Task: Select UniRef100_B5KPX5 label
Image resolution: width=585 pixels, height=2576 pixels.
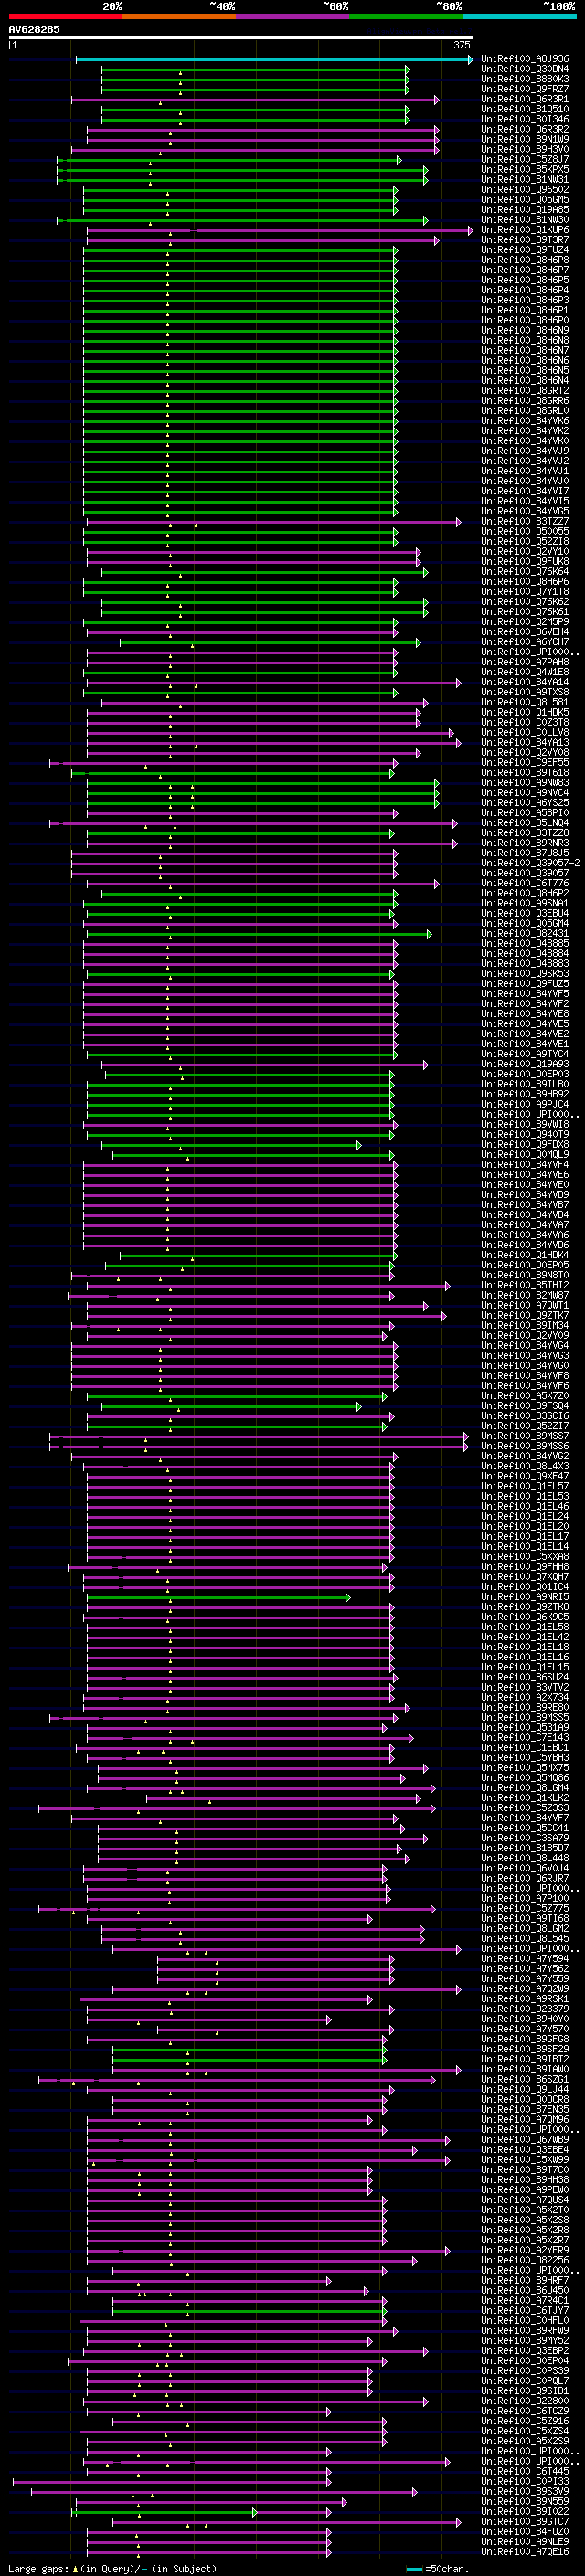Action: tap(525, 169)
